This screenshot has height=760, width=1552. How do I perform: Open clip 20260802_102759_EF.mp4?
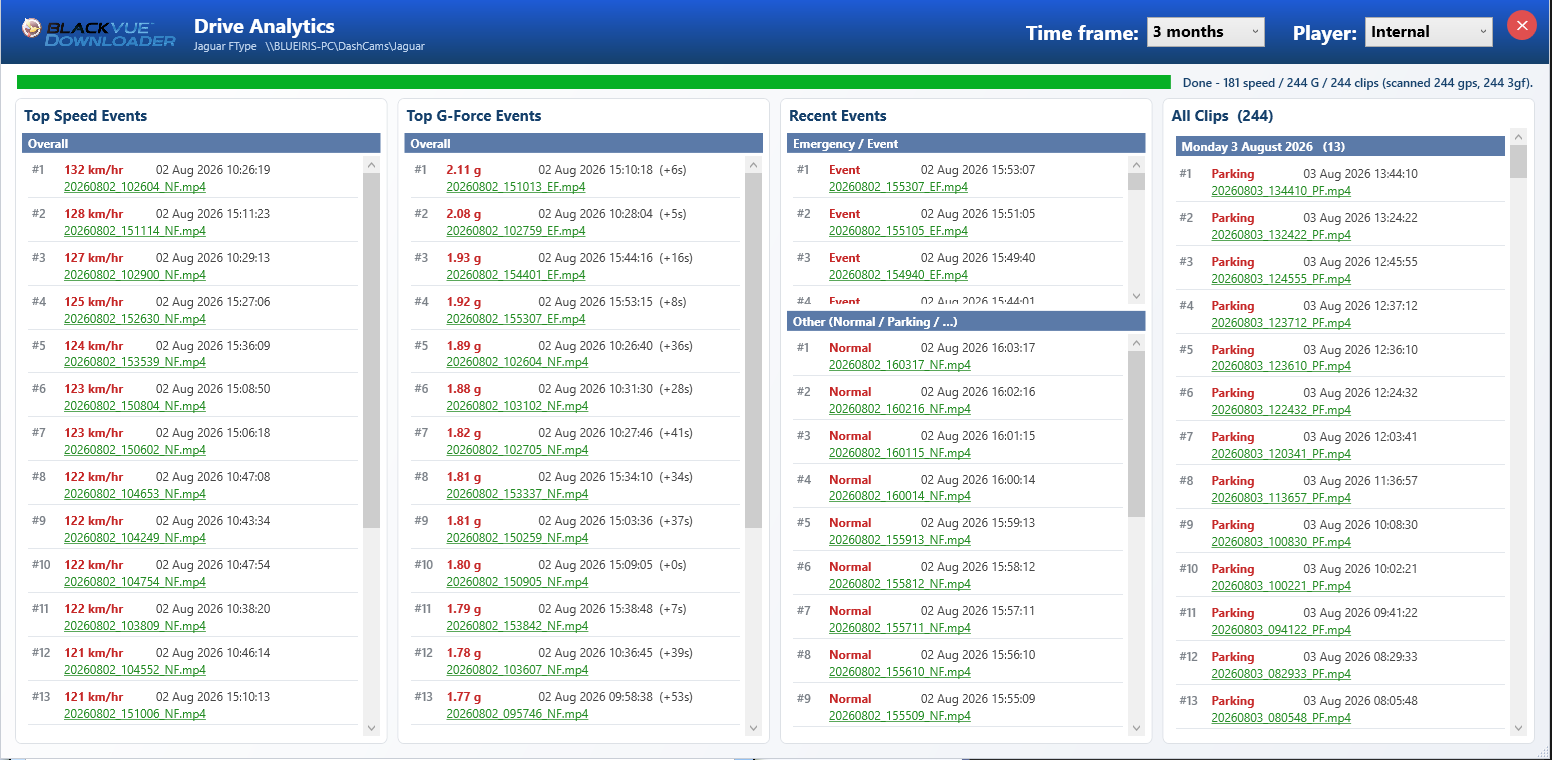[516, 231]
